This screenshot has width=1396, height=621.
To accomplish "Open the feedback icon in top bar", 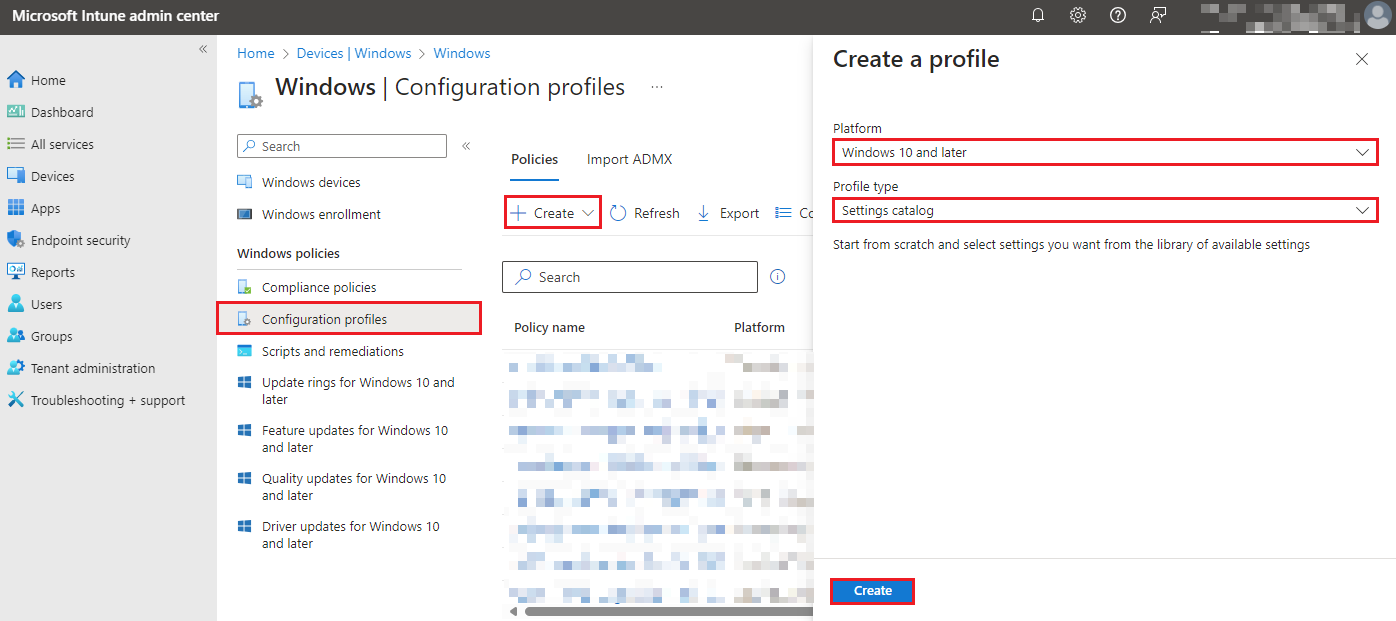I will coord(1157,15).
